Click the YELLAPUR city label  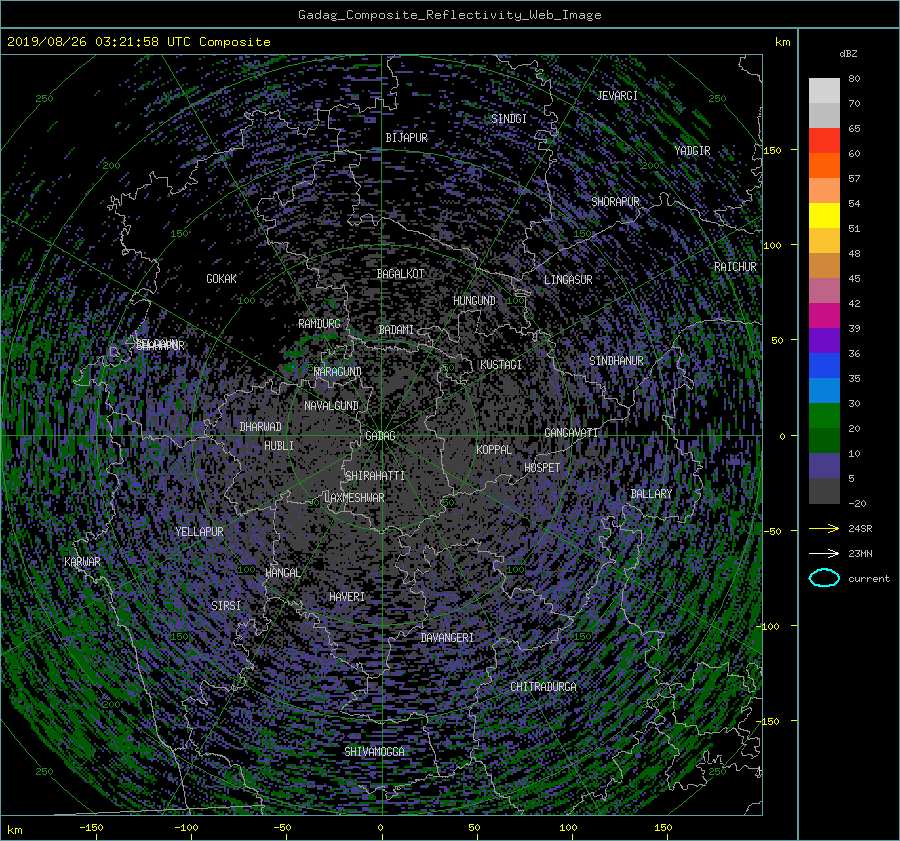pos(199,532)
